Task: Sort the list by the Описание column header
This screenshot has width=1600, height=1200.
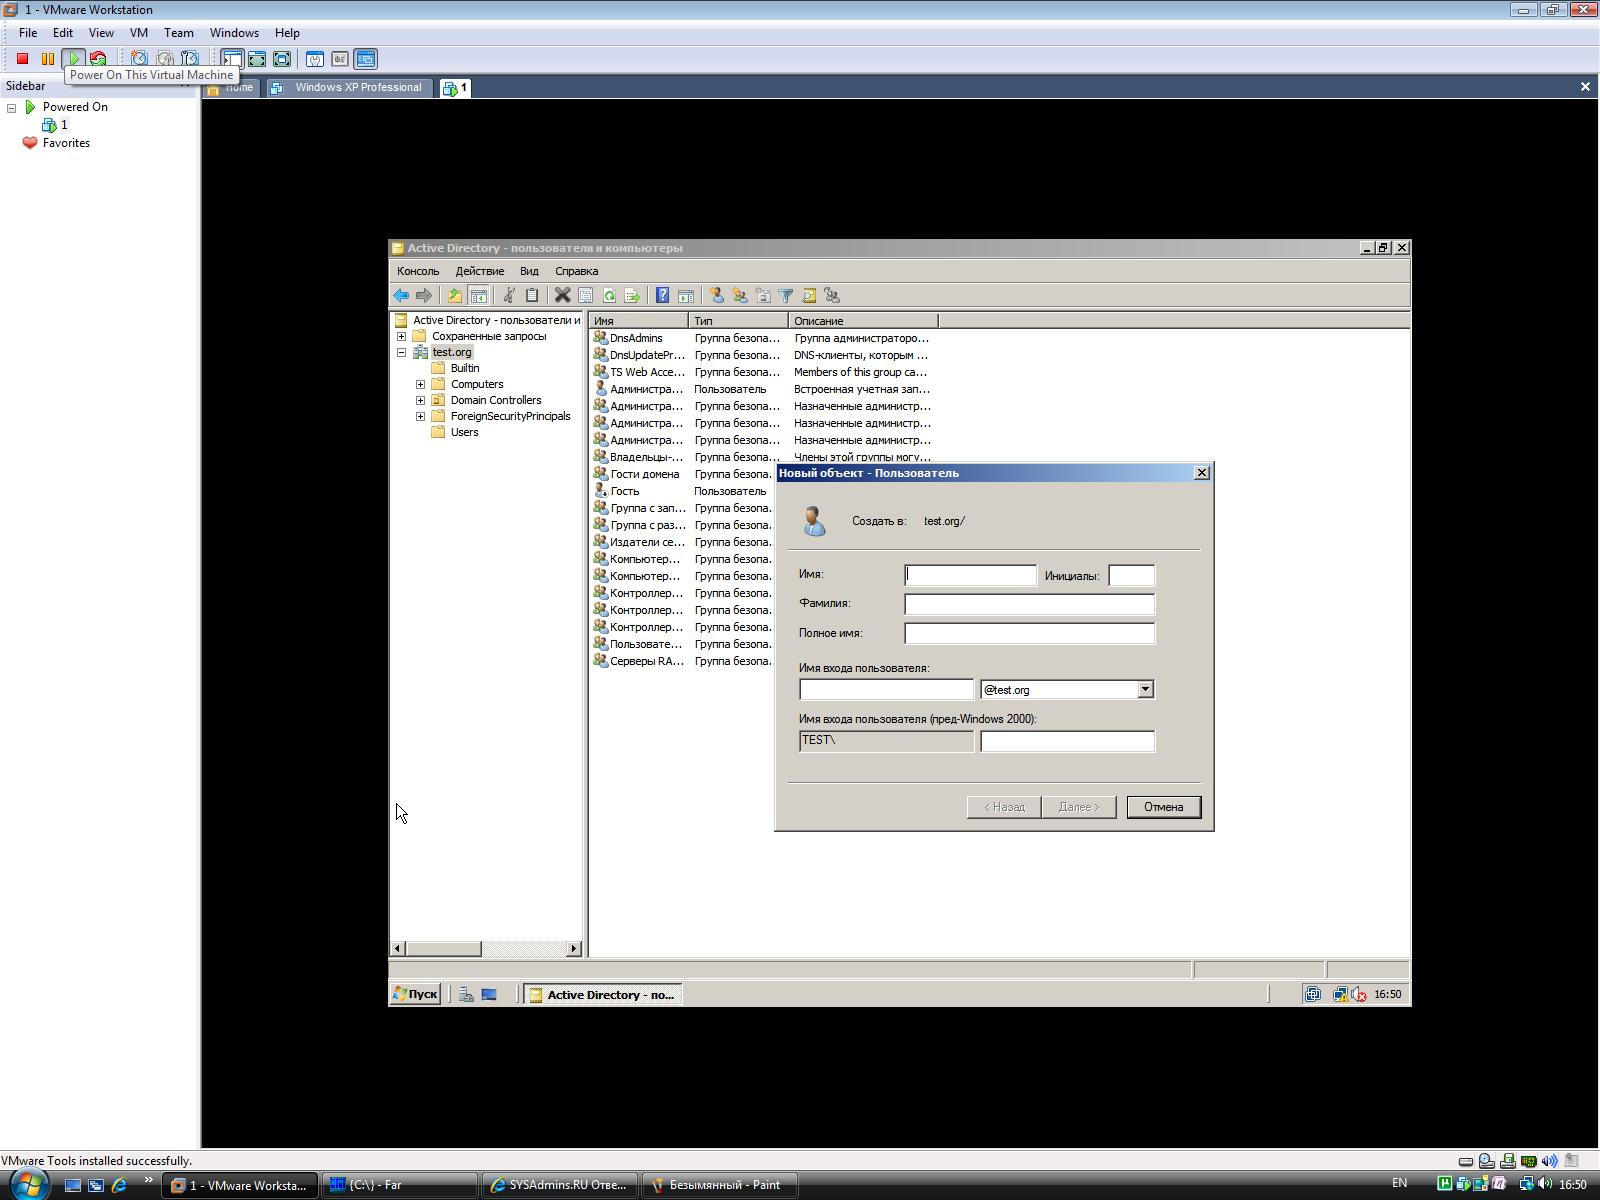Action: click(x=863, y=321)
